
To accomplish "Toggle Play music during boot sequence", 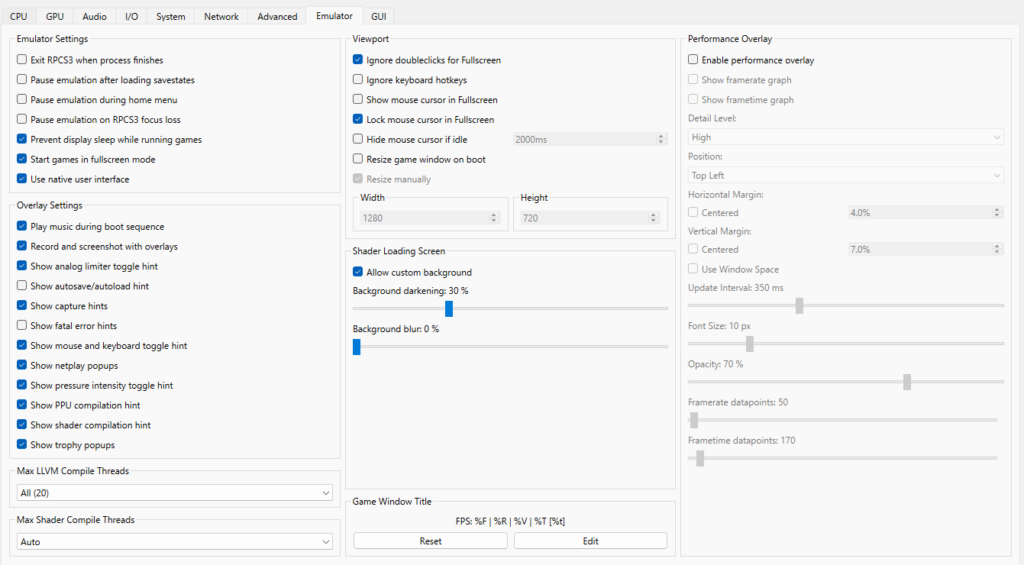I will (23, 227).
